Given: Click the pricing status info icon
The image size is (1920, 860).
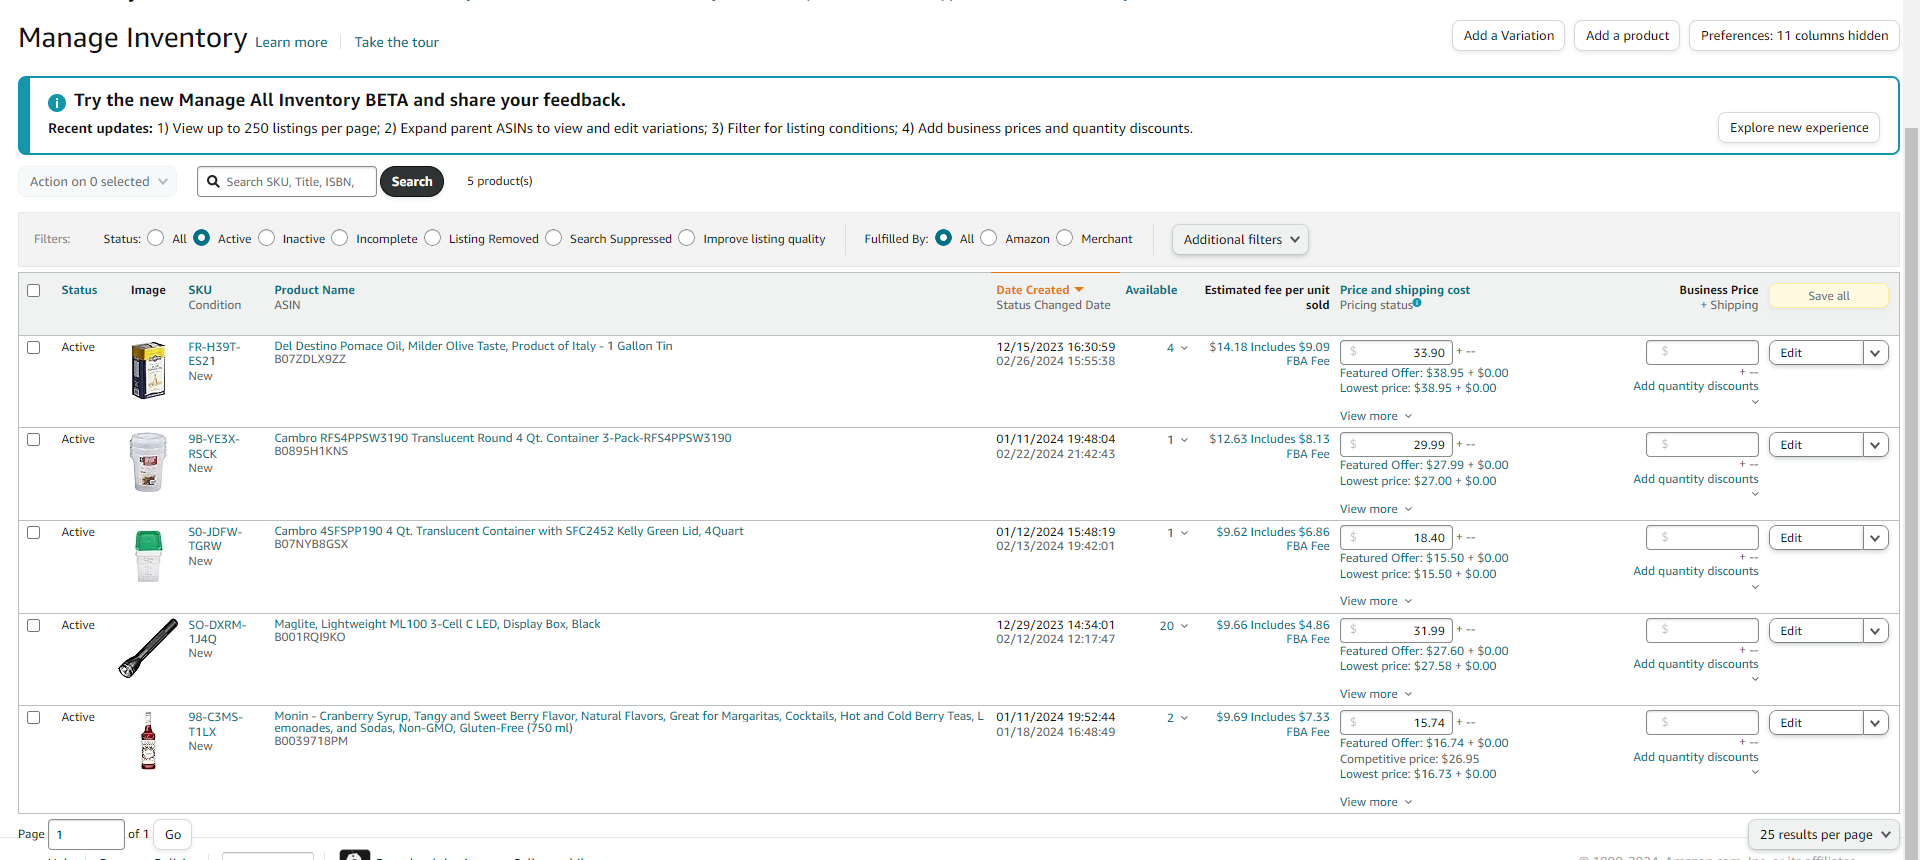Looking at the screenshot, I should (1417, 303).
